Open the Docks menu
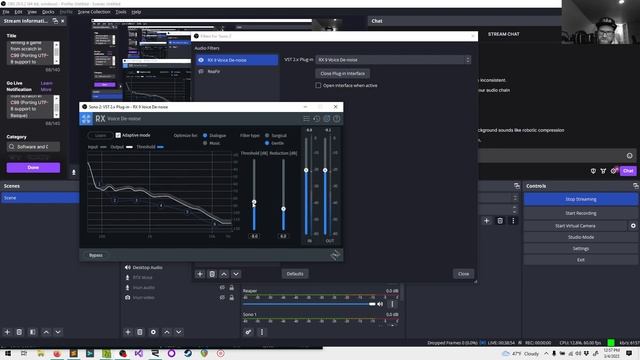 (48, 12)
